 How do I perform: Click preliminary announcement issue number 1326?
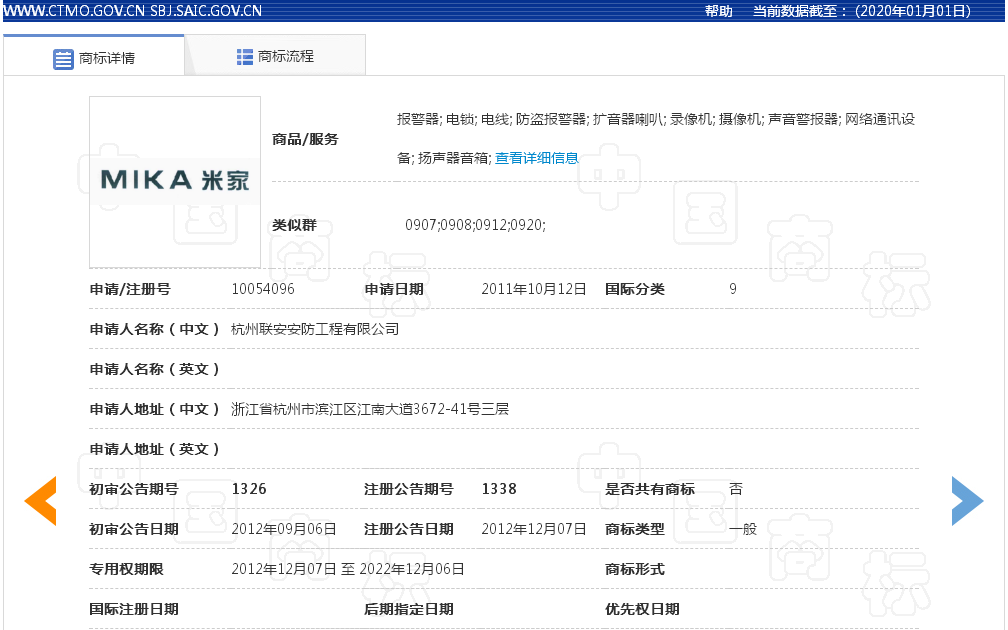click(249, 489)
